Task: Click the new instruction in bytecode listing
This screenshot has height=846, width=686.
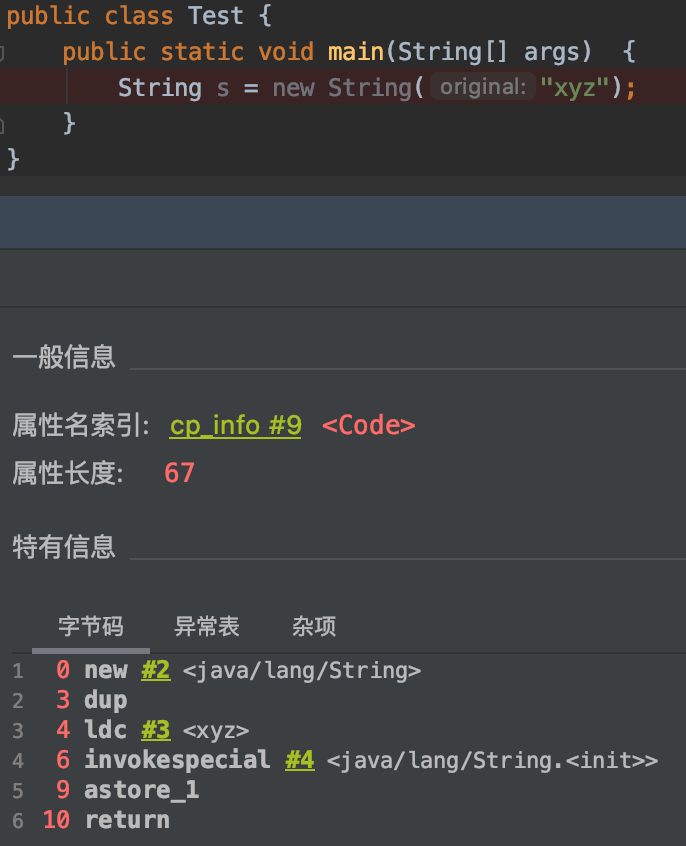Action: coord(106,670)
